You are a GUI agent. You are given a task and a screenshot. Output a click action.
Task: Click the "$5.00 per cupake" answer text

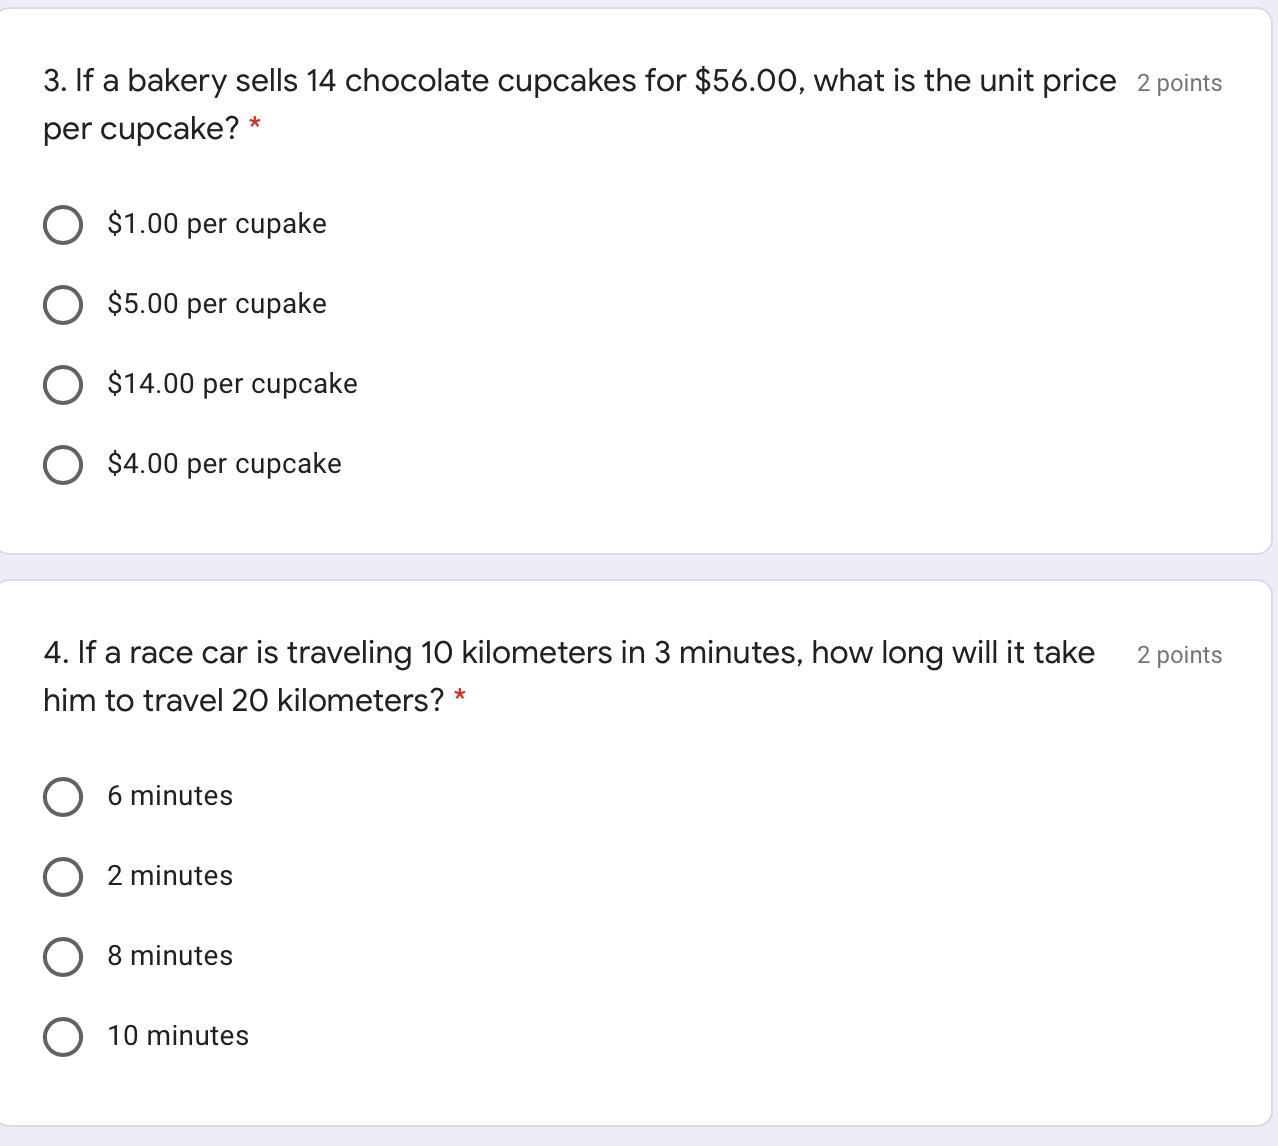217,304
